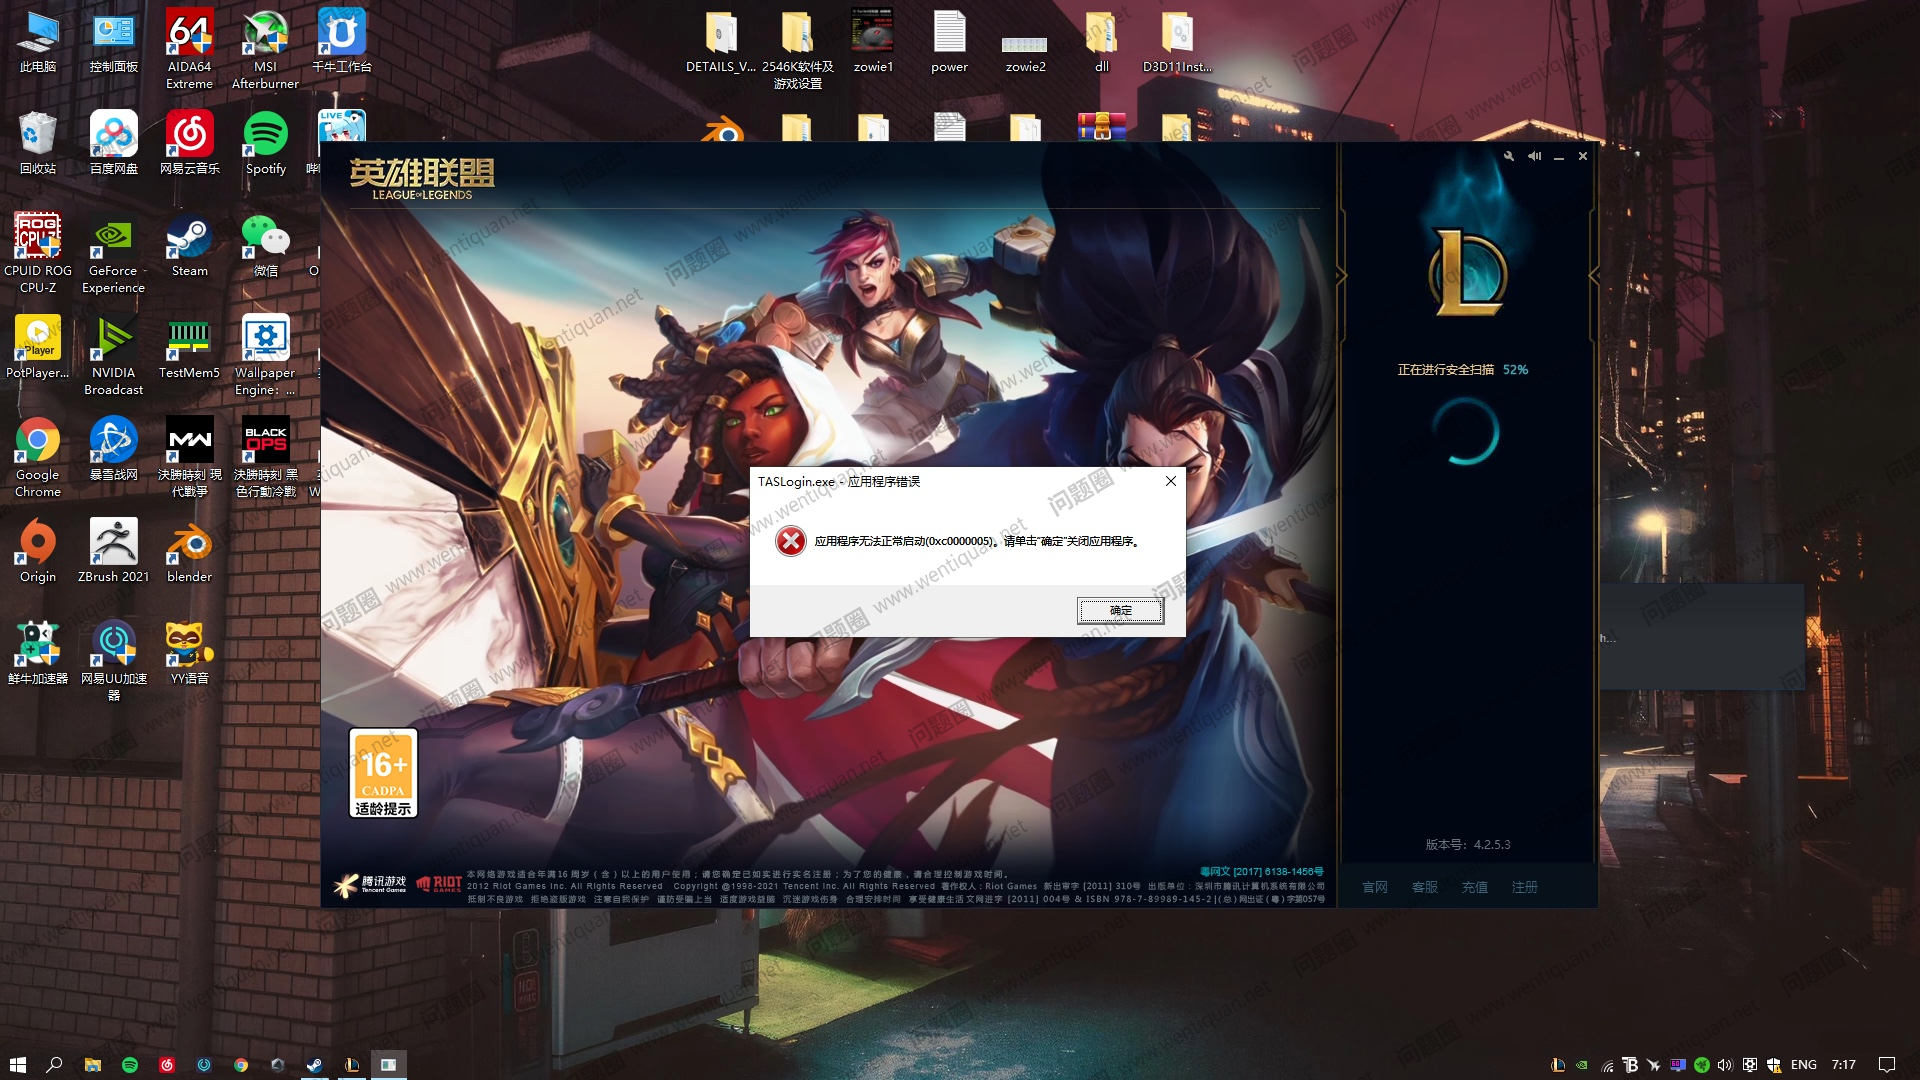Open 客服 customer service link
1920x1080 pixels.
pyautogui.click(x=1425, y=887)
